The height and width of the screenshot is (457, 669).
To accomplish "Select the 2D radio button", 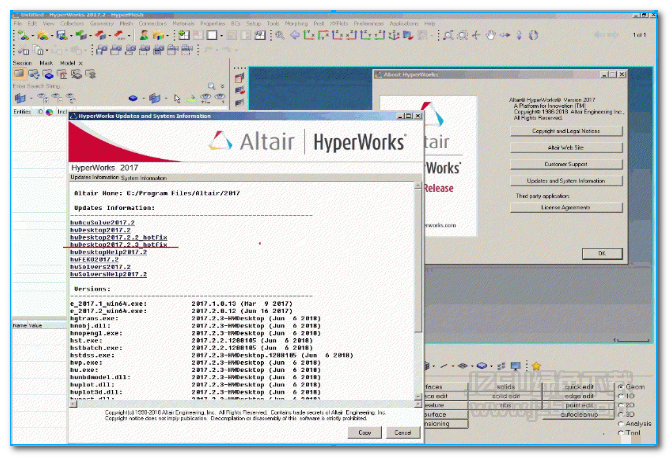I will click(621, 405).
